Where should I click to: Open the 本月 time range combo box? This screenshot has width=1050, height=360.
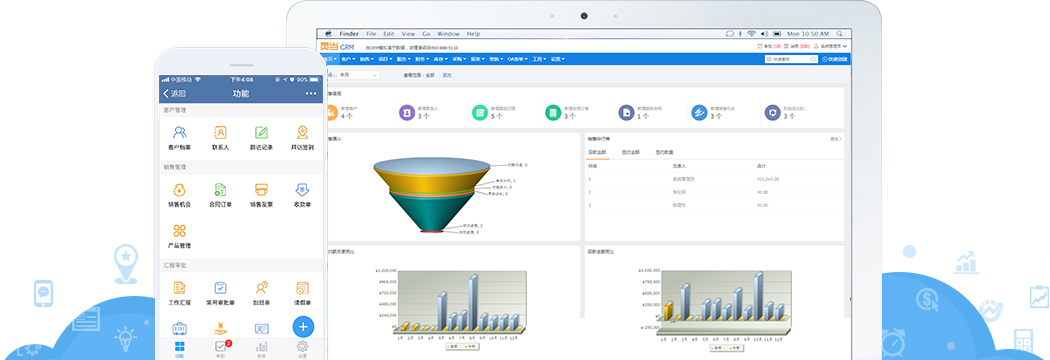[358, 75]
